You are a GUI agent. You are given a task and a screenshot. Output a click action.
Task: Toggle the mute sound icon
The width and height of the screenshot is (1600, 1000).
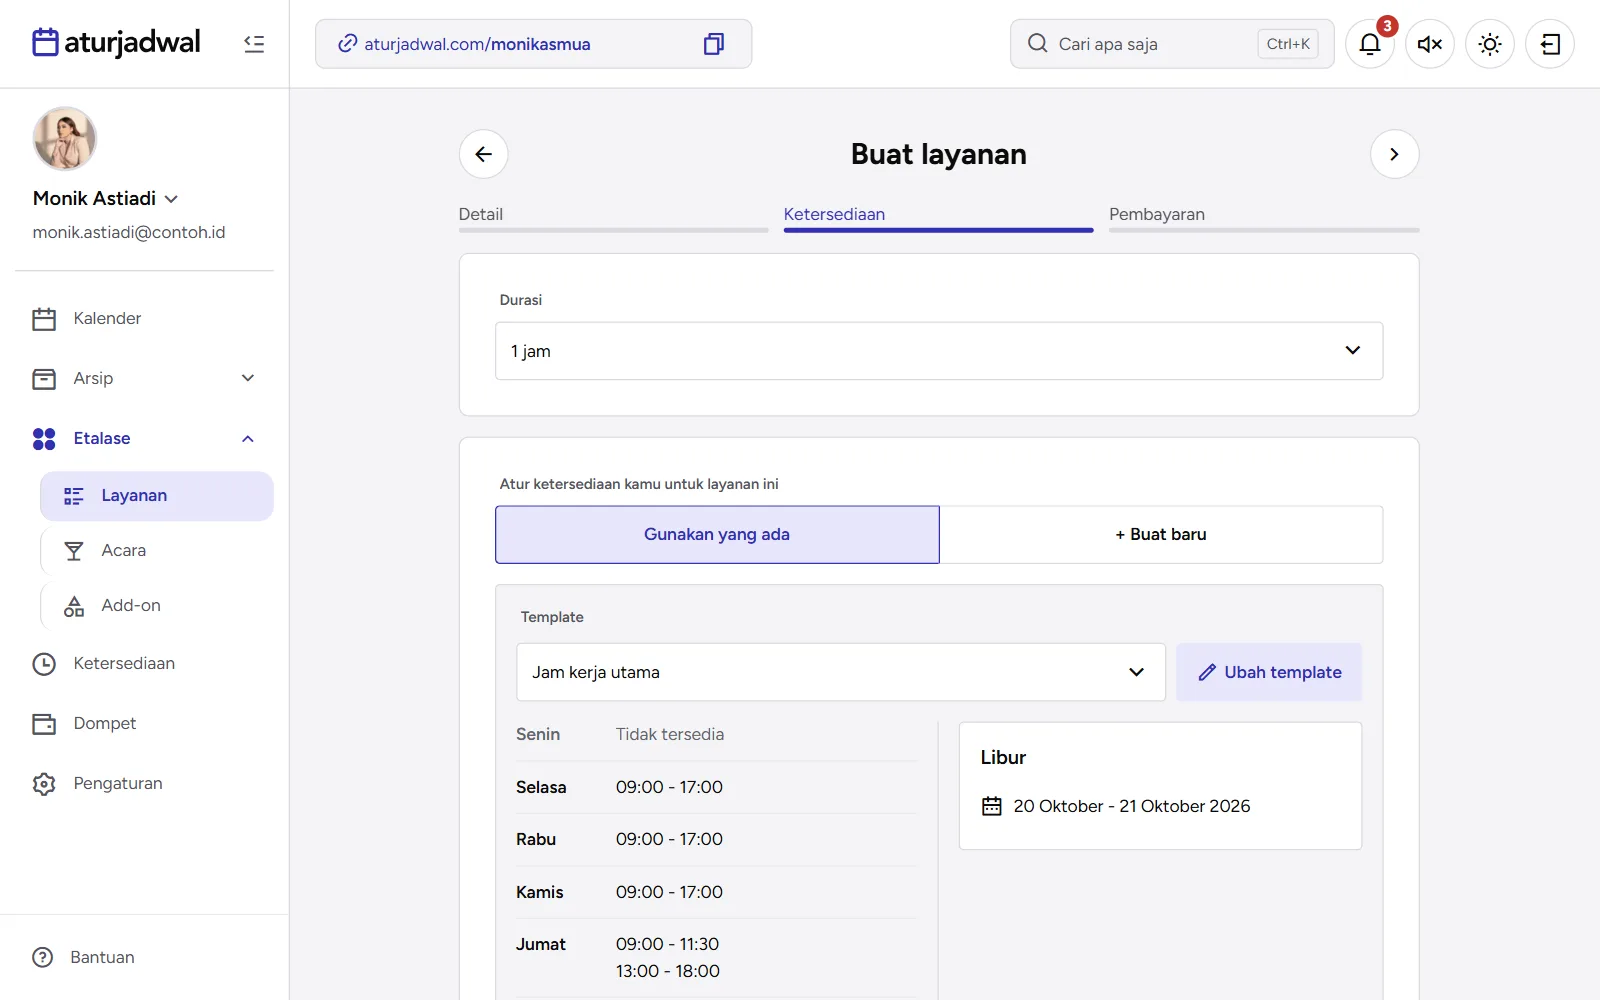(1430, 44)
